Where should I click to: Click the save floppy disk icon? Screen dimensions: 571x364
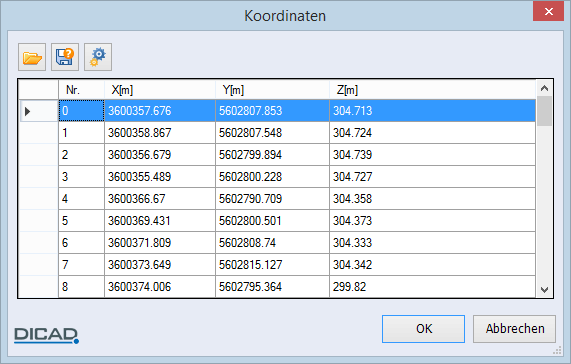coord(65,57)
